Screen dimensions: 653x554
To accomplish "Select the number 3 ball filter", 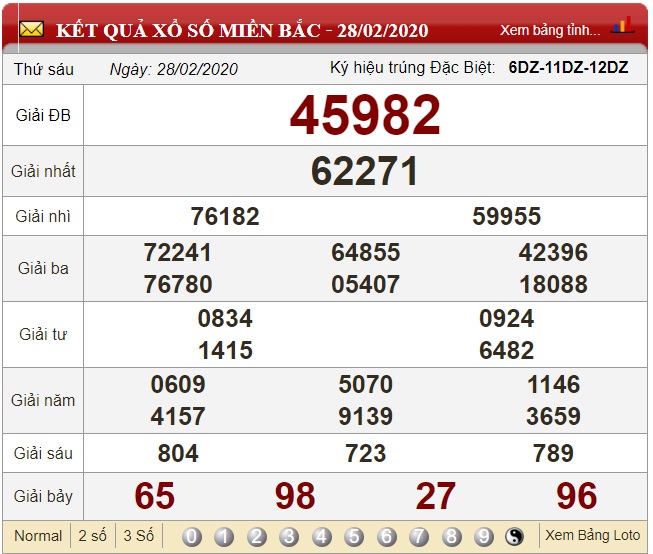I will 289,537.
